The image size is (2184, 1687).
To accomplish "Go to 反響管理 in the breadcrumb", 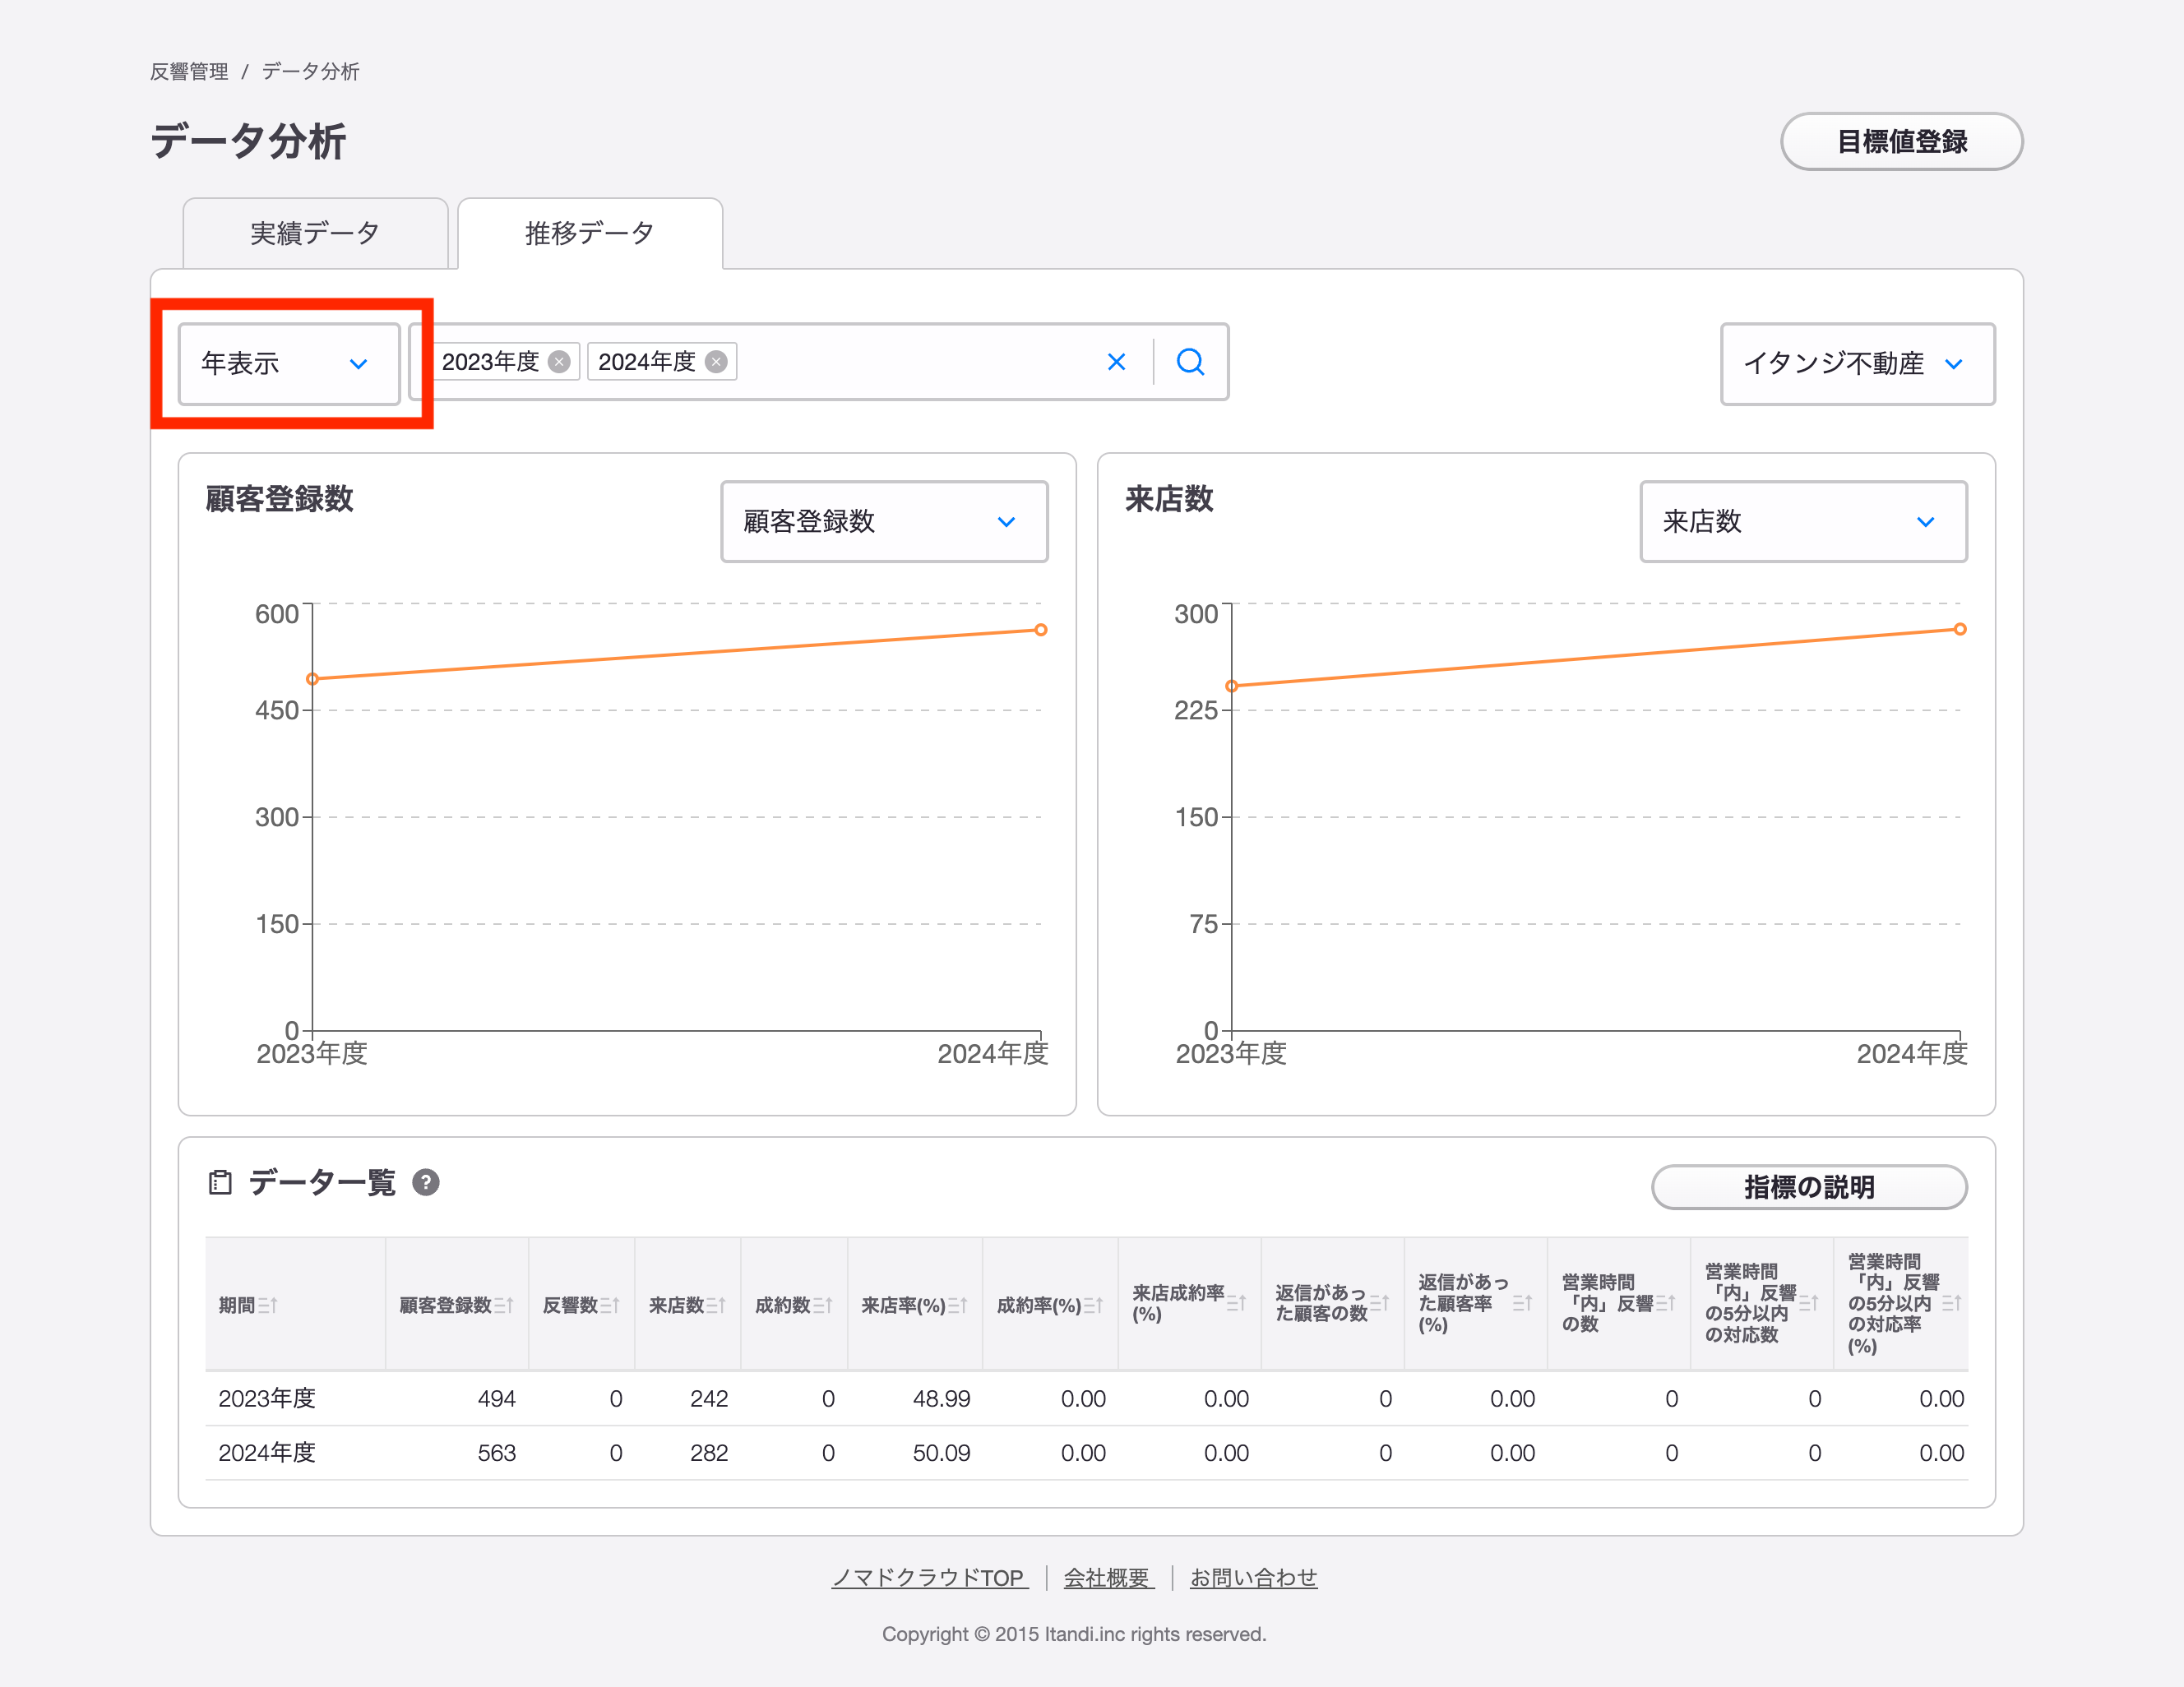I will click(x=189, y=72).
